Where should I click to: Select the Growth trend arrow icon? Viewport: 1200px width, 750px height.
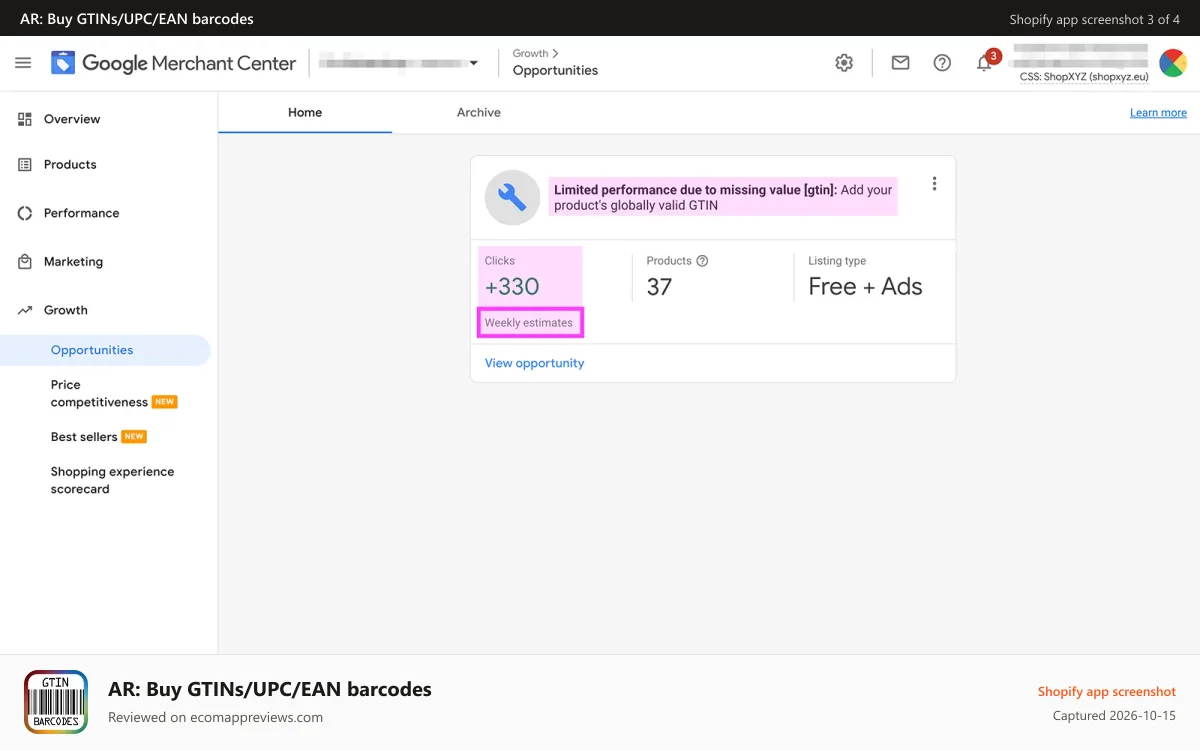(x=25, y=310)
